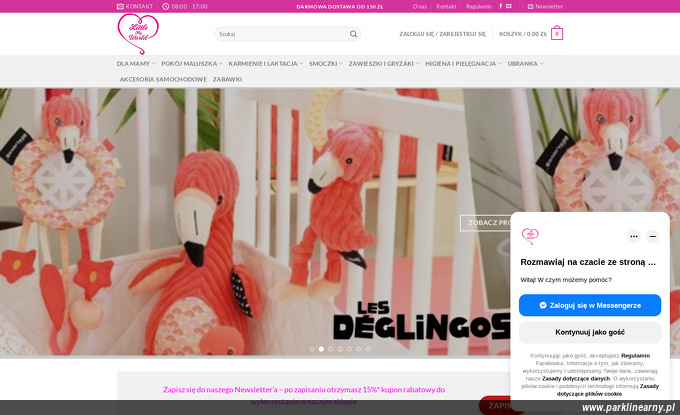Open Zasady dotyczące plików cookie link

(x=607, y=390)
